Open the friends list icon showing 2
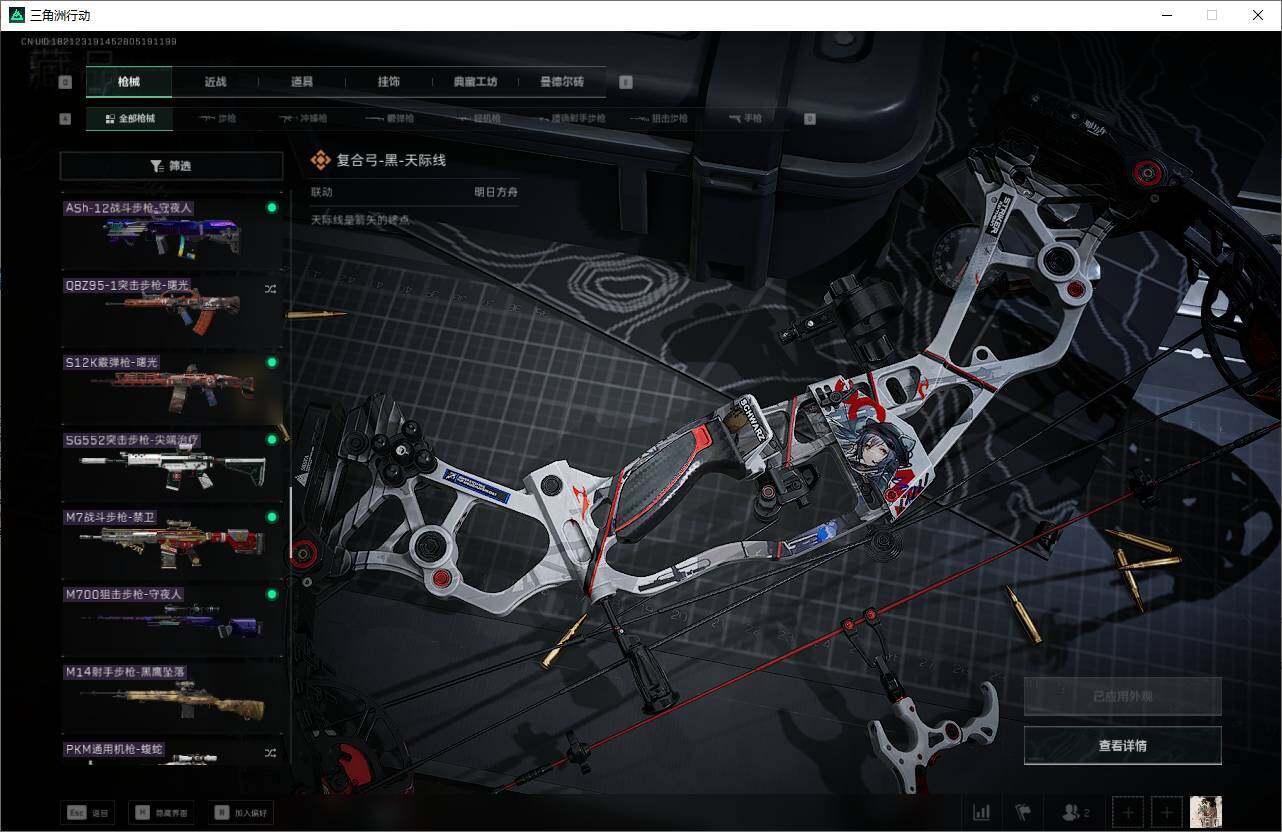The width and height of the screenshot is (1282, 832). [1076, 812]
